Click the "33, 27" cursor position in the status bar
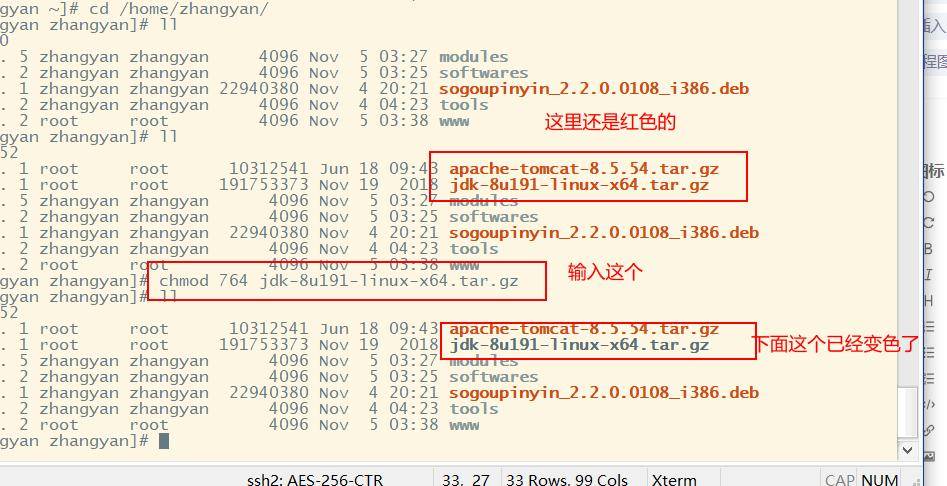947x486 pixels. tap(465, 480)
